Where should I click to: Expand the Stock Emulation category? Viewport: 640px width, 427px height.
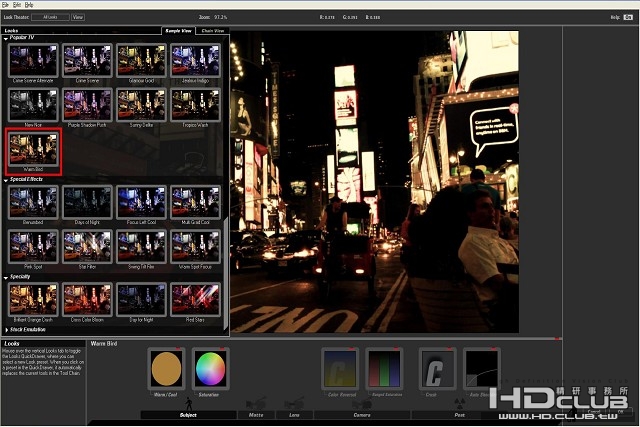pos(6,330)
